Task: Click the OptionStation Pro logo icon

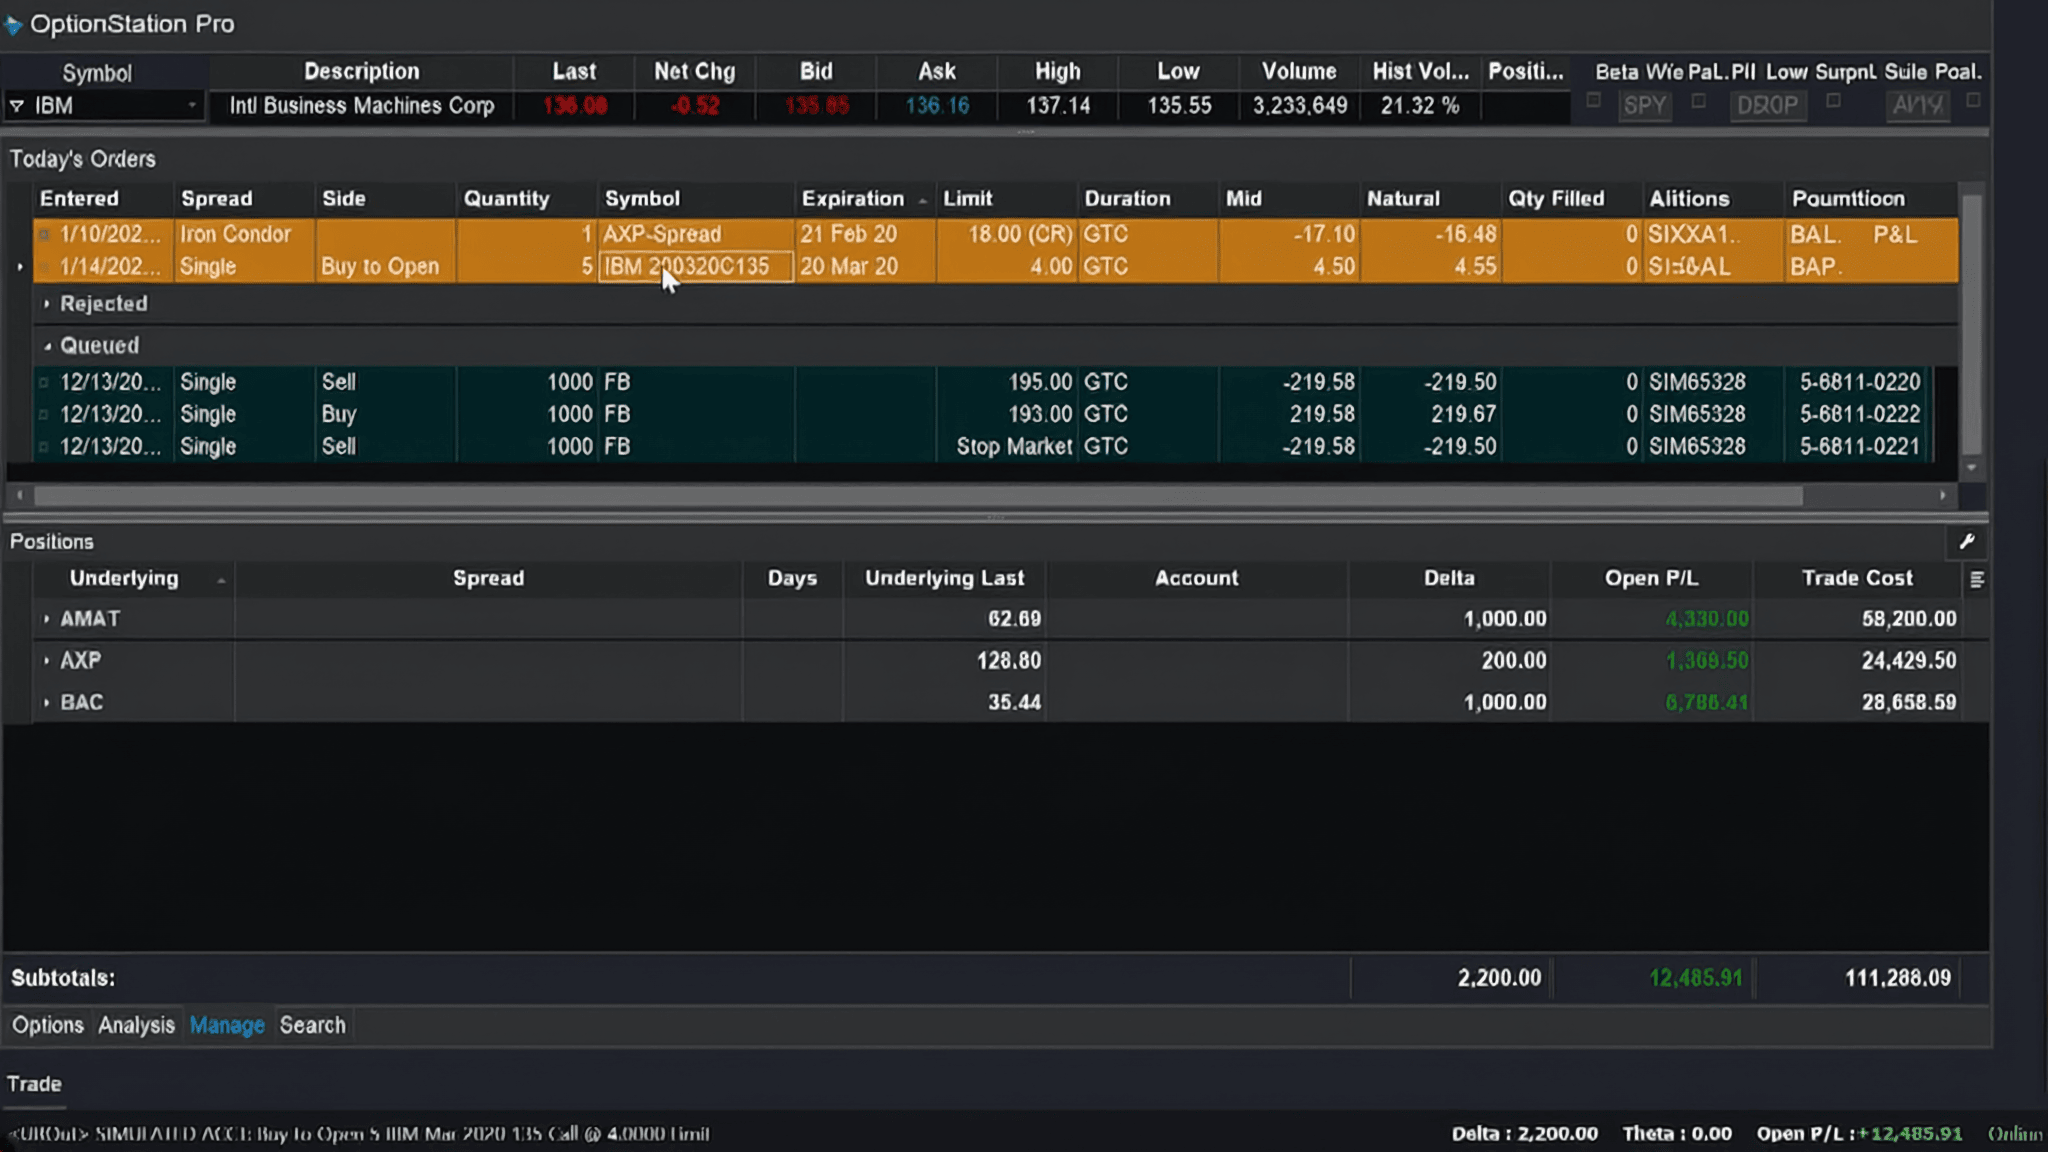Action: pos(13,25)
